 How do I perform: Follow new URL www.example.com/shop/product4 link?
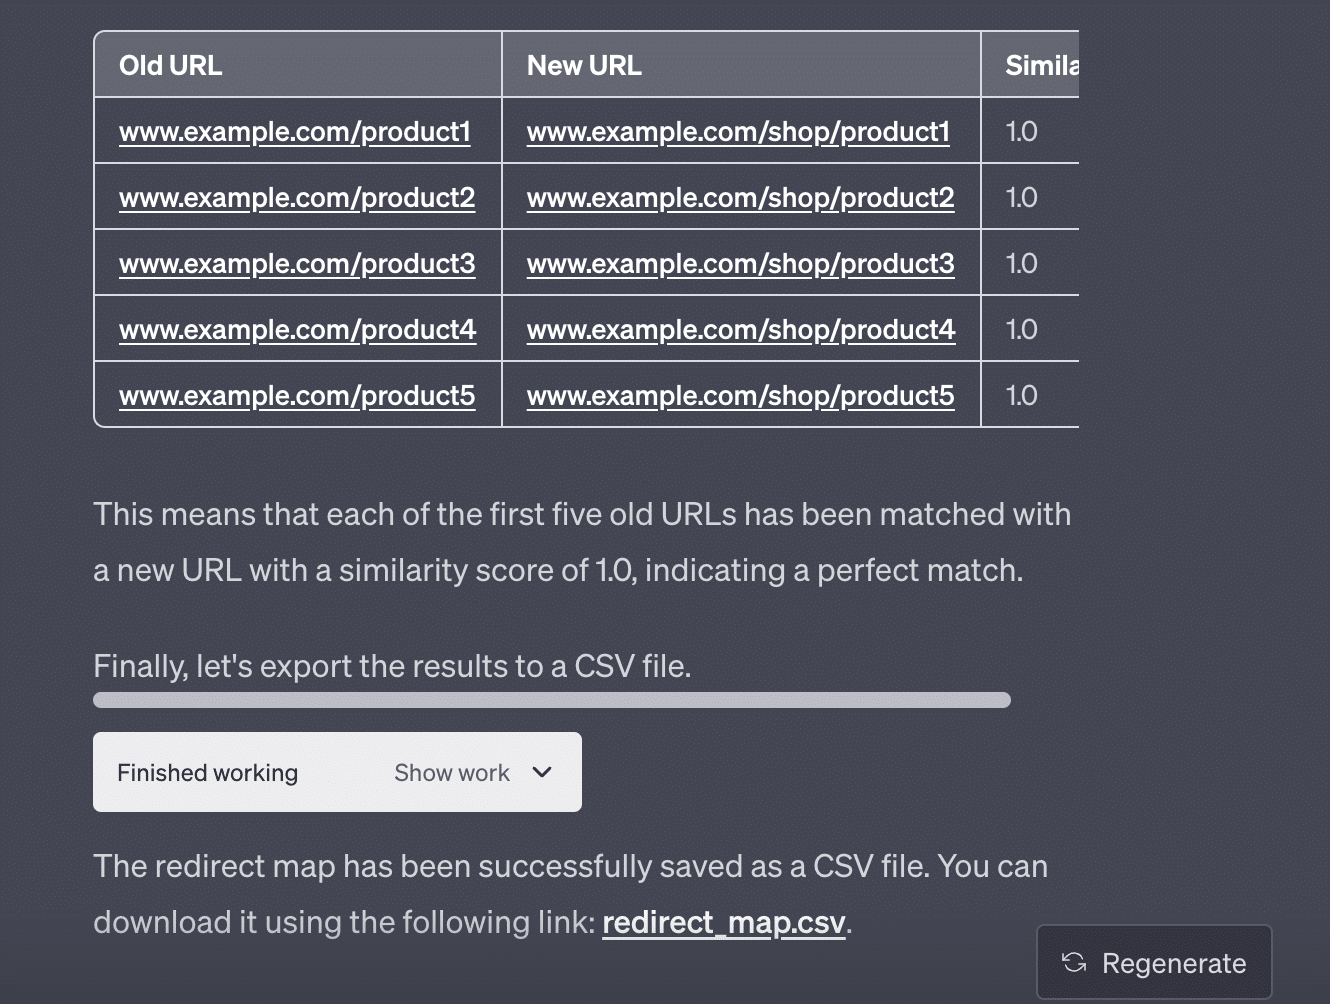pos(741,330)
